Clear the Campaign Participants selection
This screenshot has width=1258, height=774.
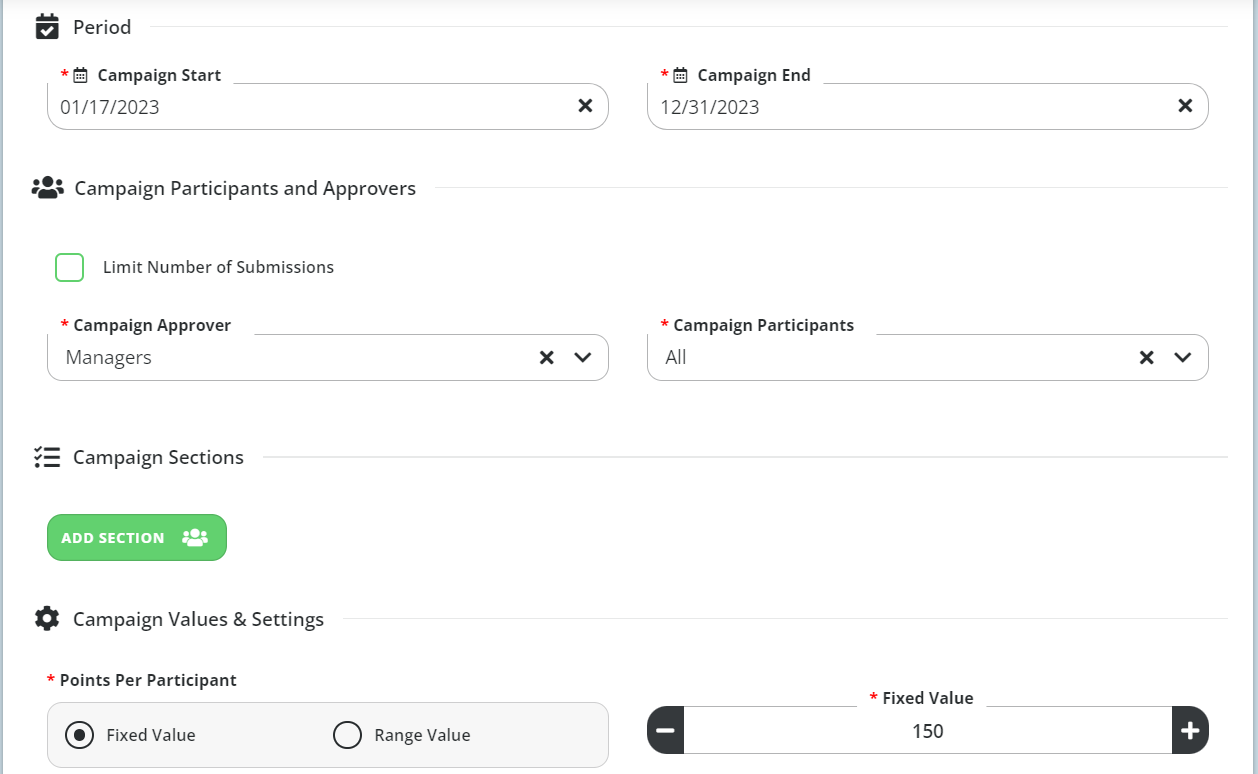(1147, 357)
